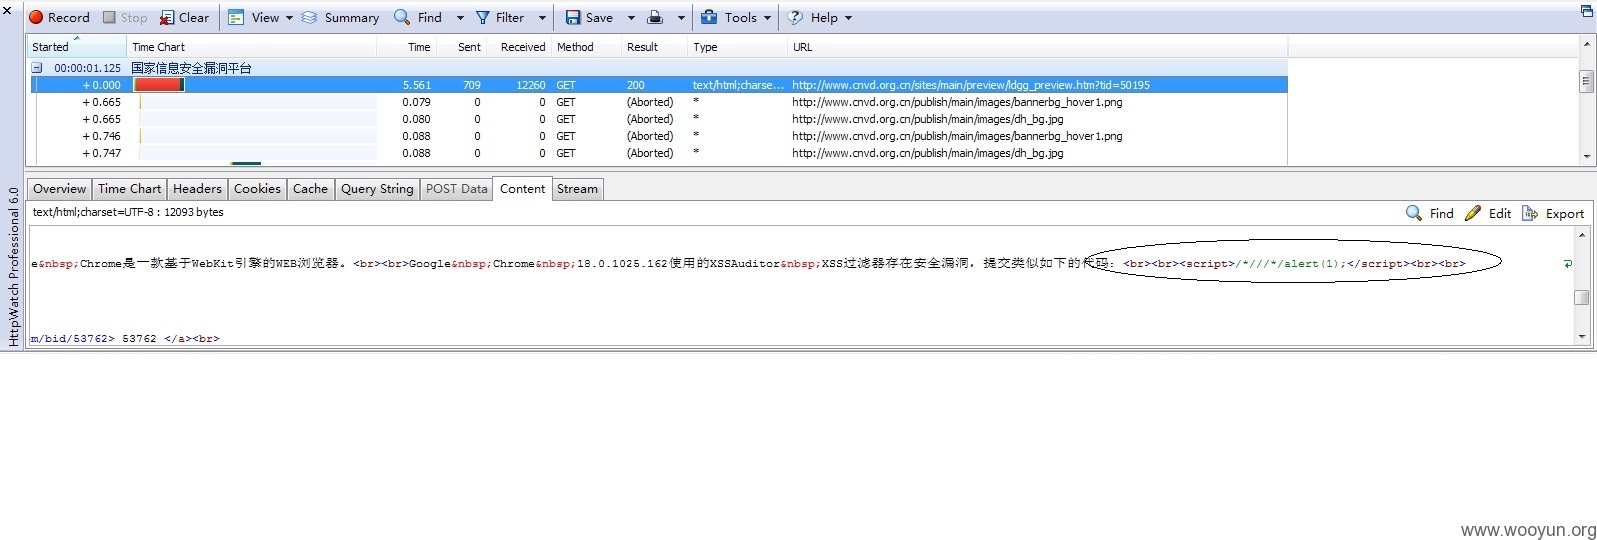Save the log with Save icon
1597x540 pixels.
click(573, 17)
